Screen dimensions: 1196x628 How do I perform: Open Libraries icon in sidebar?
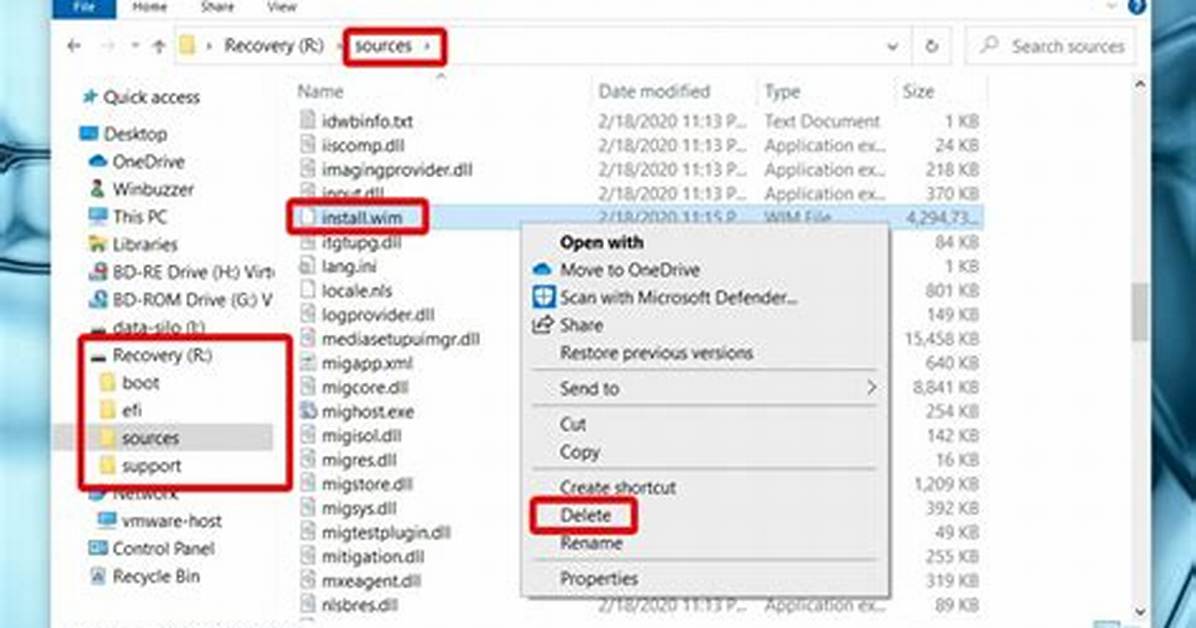98,244
